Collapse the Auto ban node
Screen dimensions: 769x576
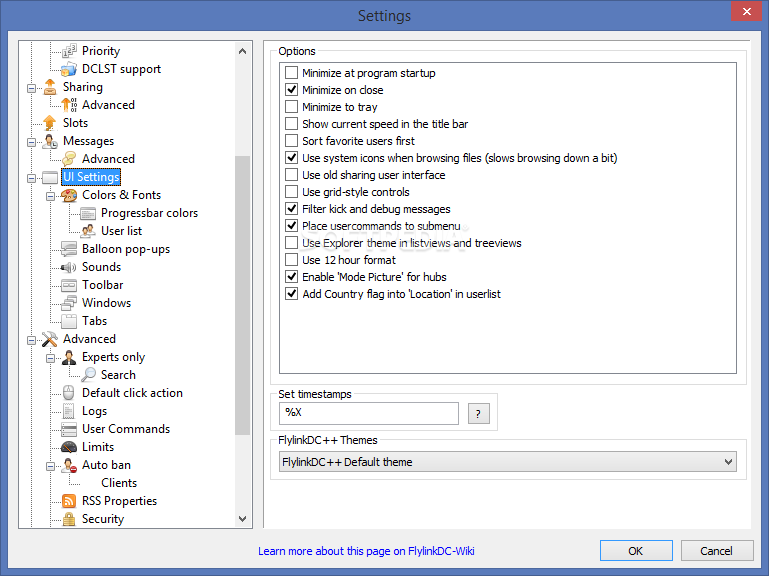51,466
